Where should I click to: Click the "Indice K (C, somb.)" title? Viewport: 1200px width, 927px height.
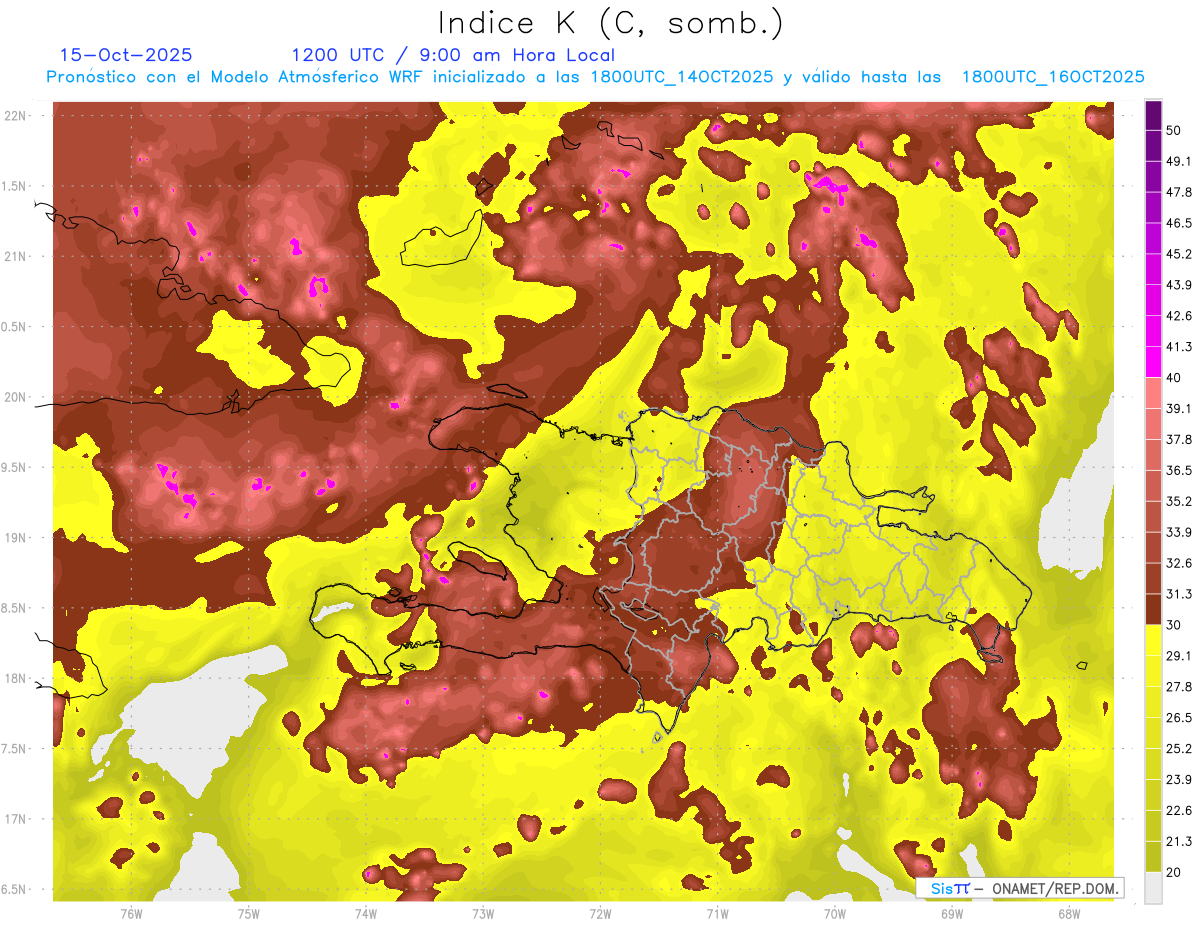click(x=610, y=24)
